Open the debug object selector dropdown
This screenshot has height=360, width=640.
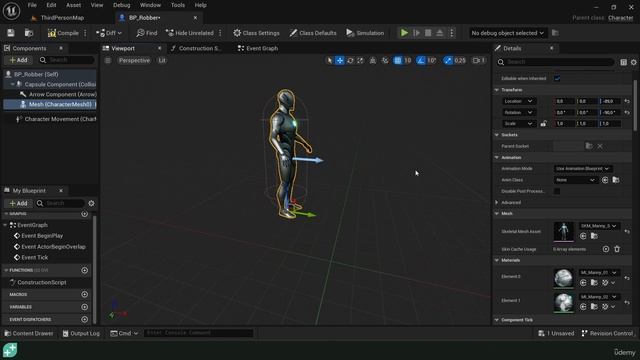[x=507, y=33]
